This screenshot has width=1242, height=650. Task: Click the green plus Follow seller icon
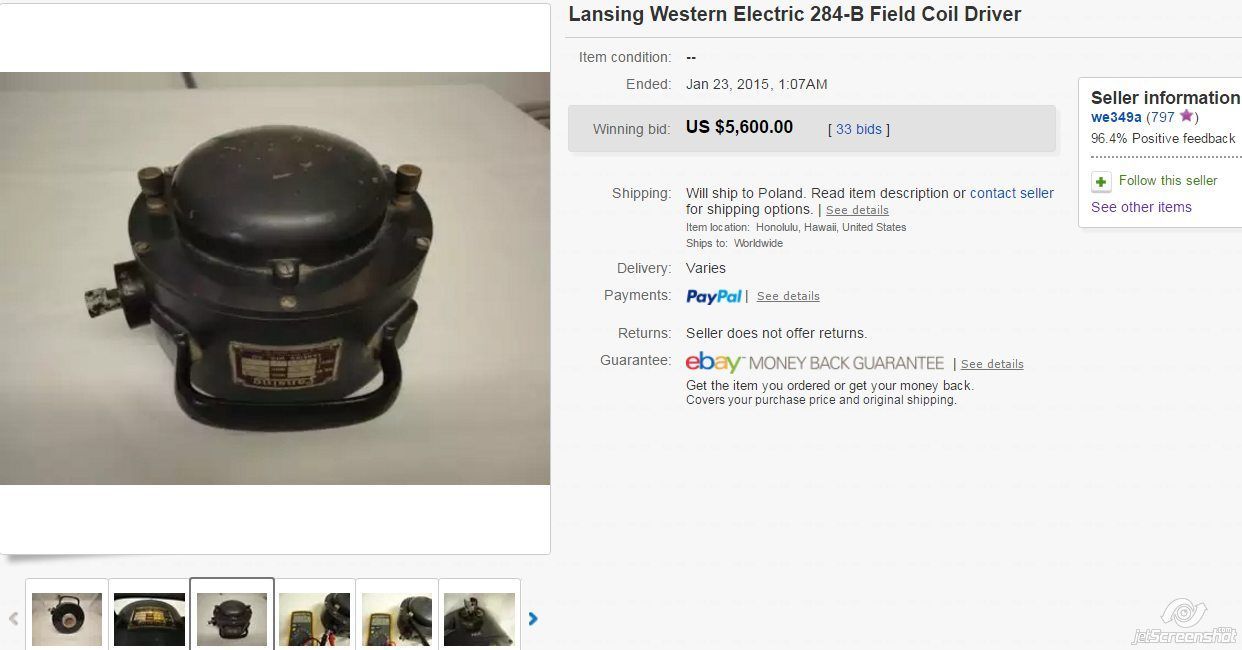click(1101, 182)
